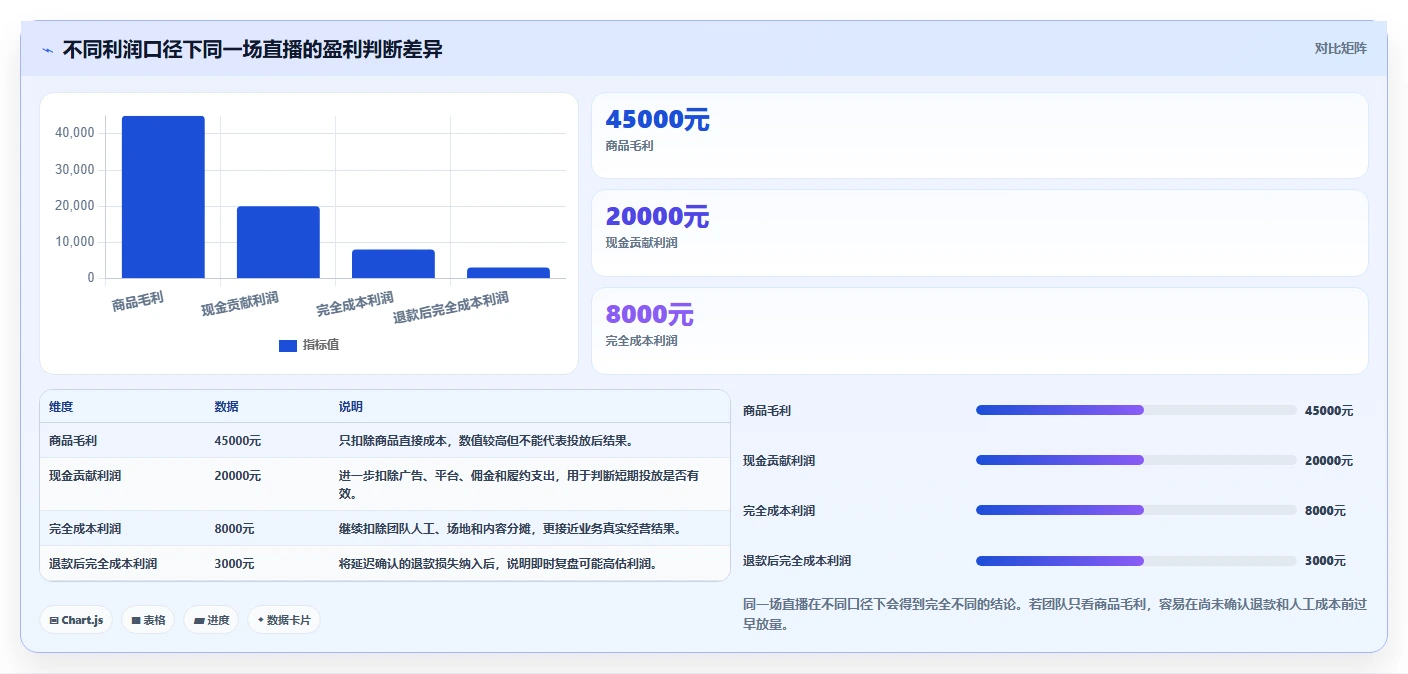Click the 现金贡献利润 progress bar
Screen dimensions: 1408x674
tap(1136, 460)
